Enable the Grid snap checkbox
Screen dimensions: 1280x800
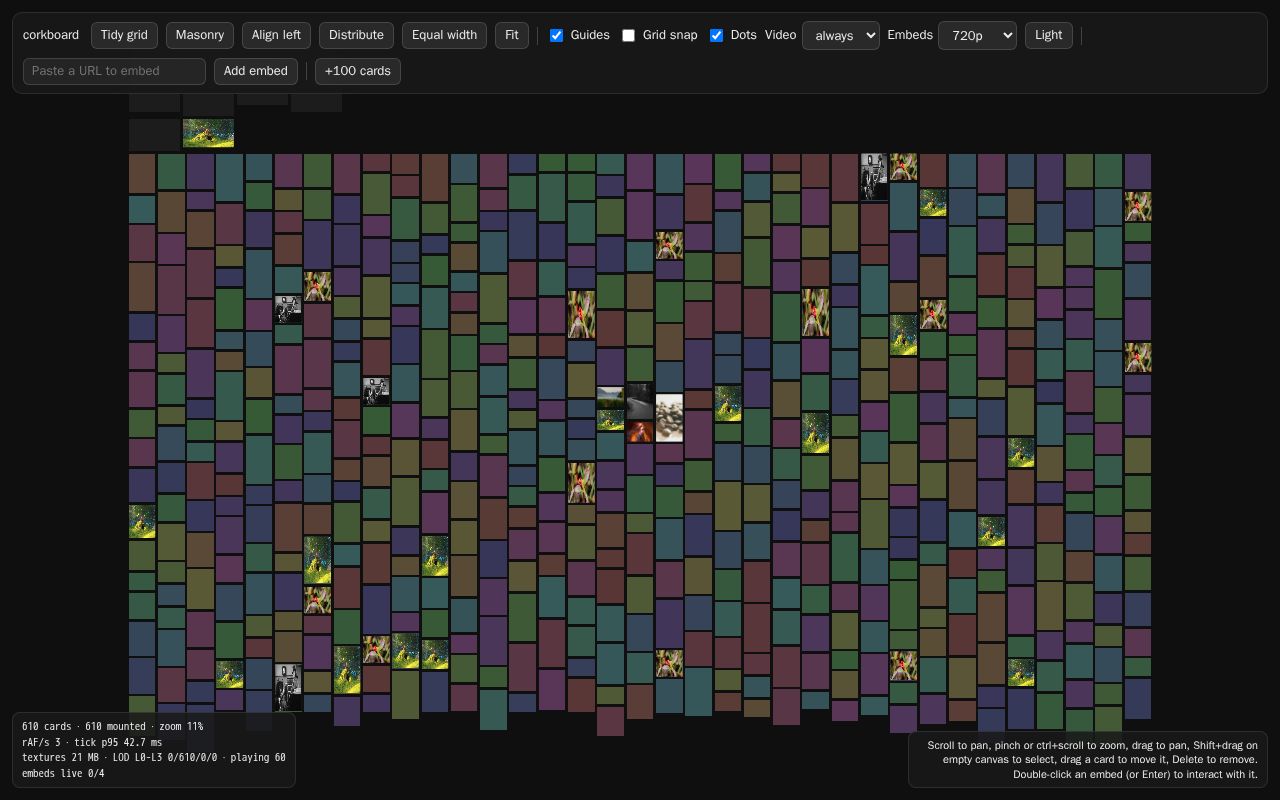click(629, 35)
